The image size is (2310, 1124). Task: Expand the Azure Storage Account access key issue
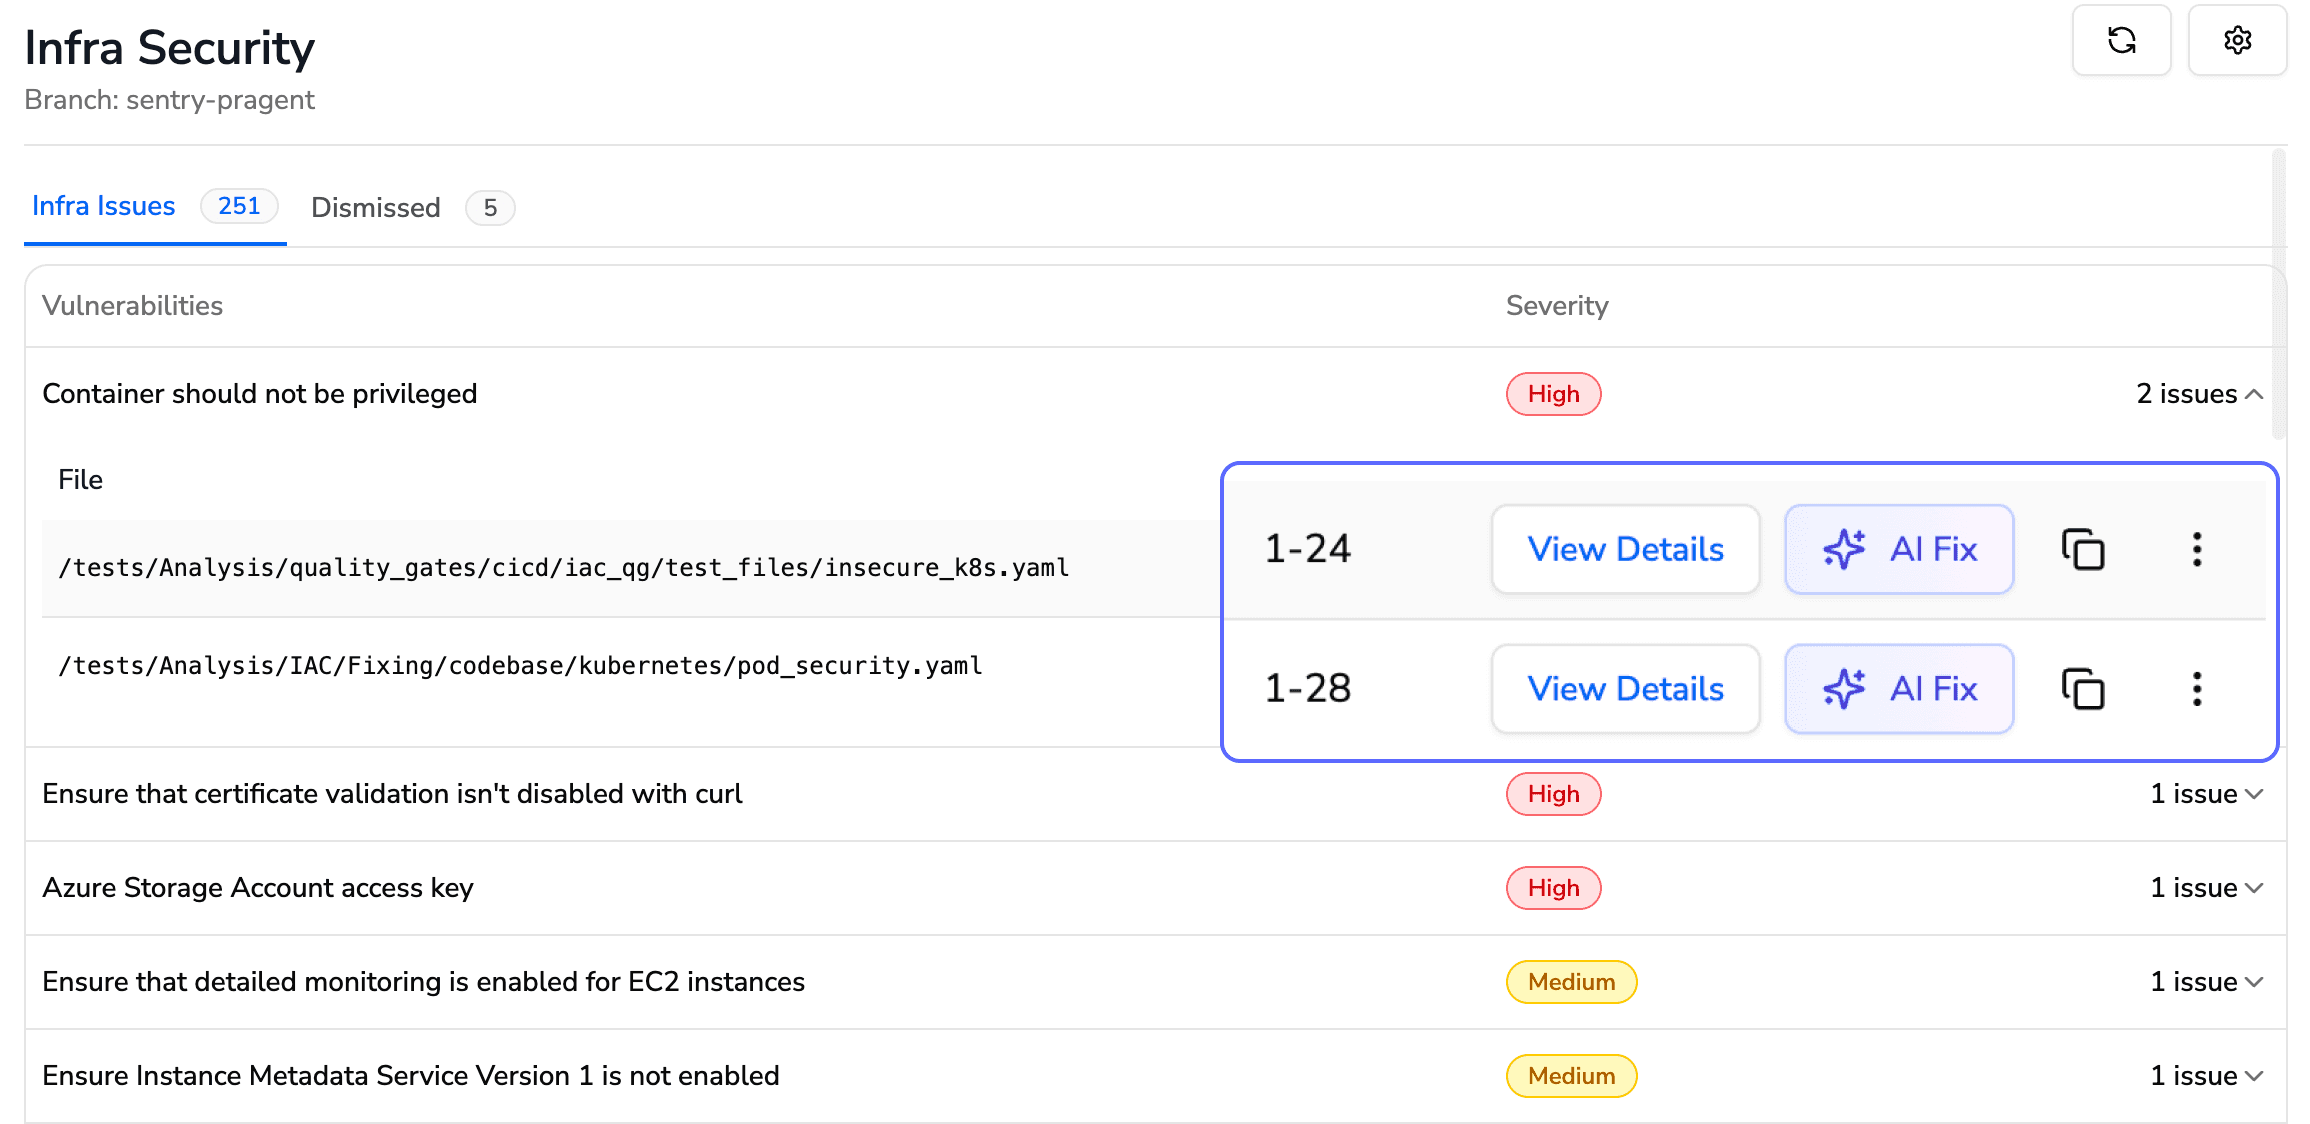pos(2207,888)
